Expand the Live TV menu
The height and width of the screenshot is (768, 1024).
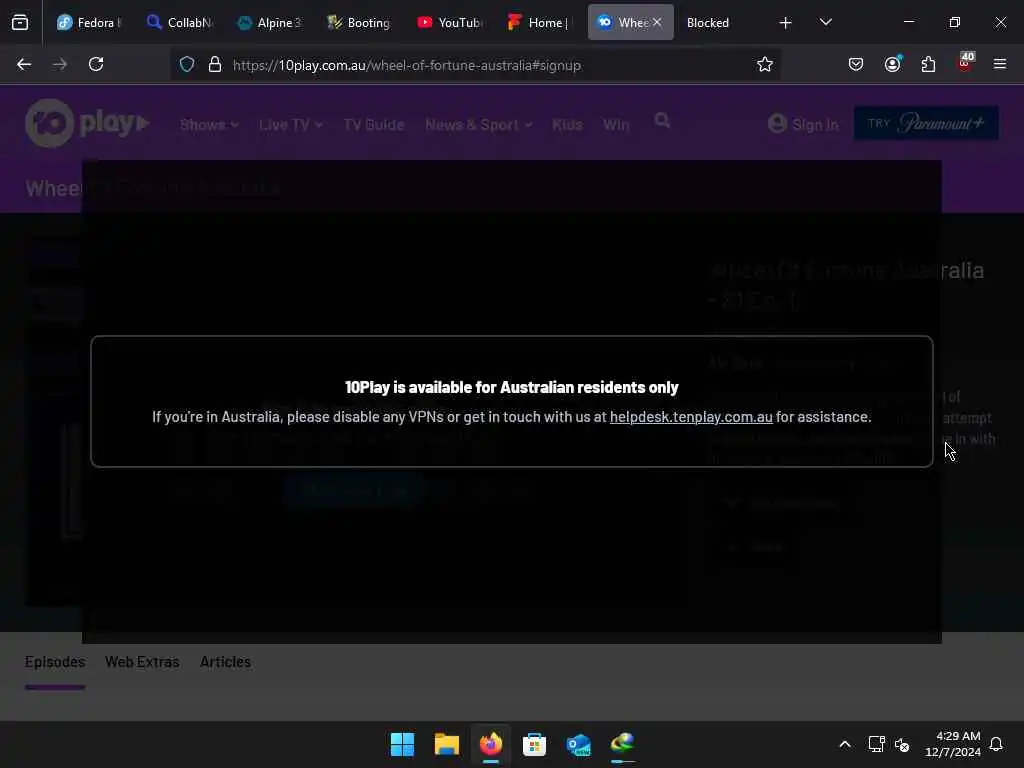(291, 125)
